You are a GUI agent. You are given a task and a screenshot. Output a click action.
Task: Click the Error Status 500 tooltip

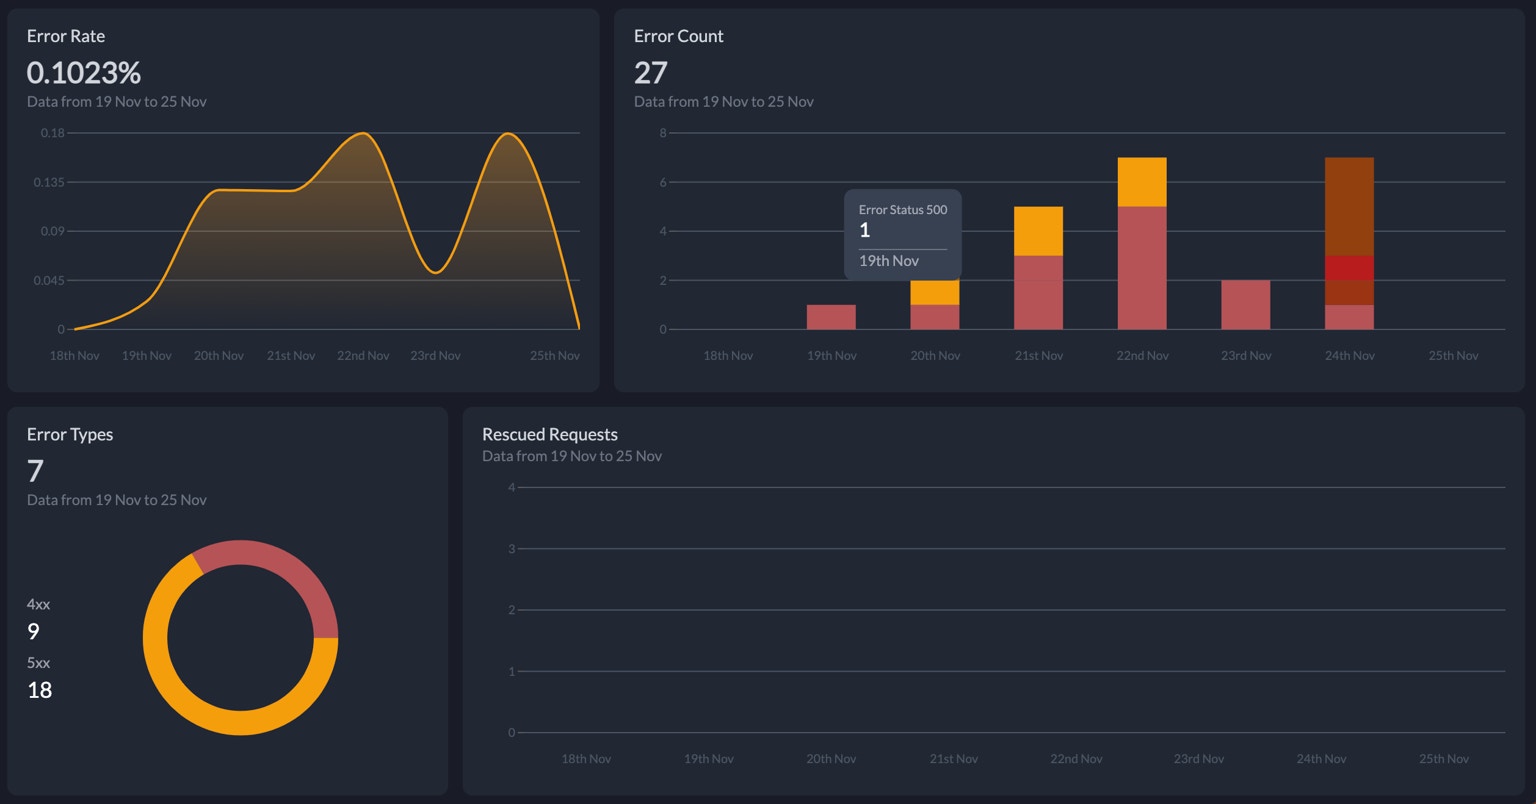point(903,235)
